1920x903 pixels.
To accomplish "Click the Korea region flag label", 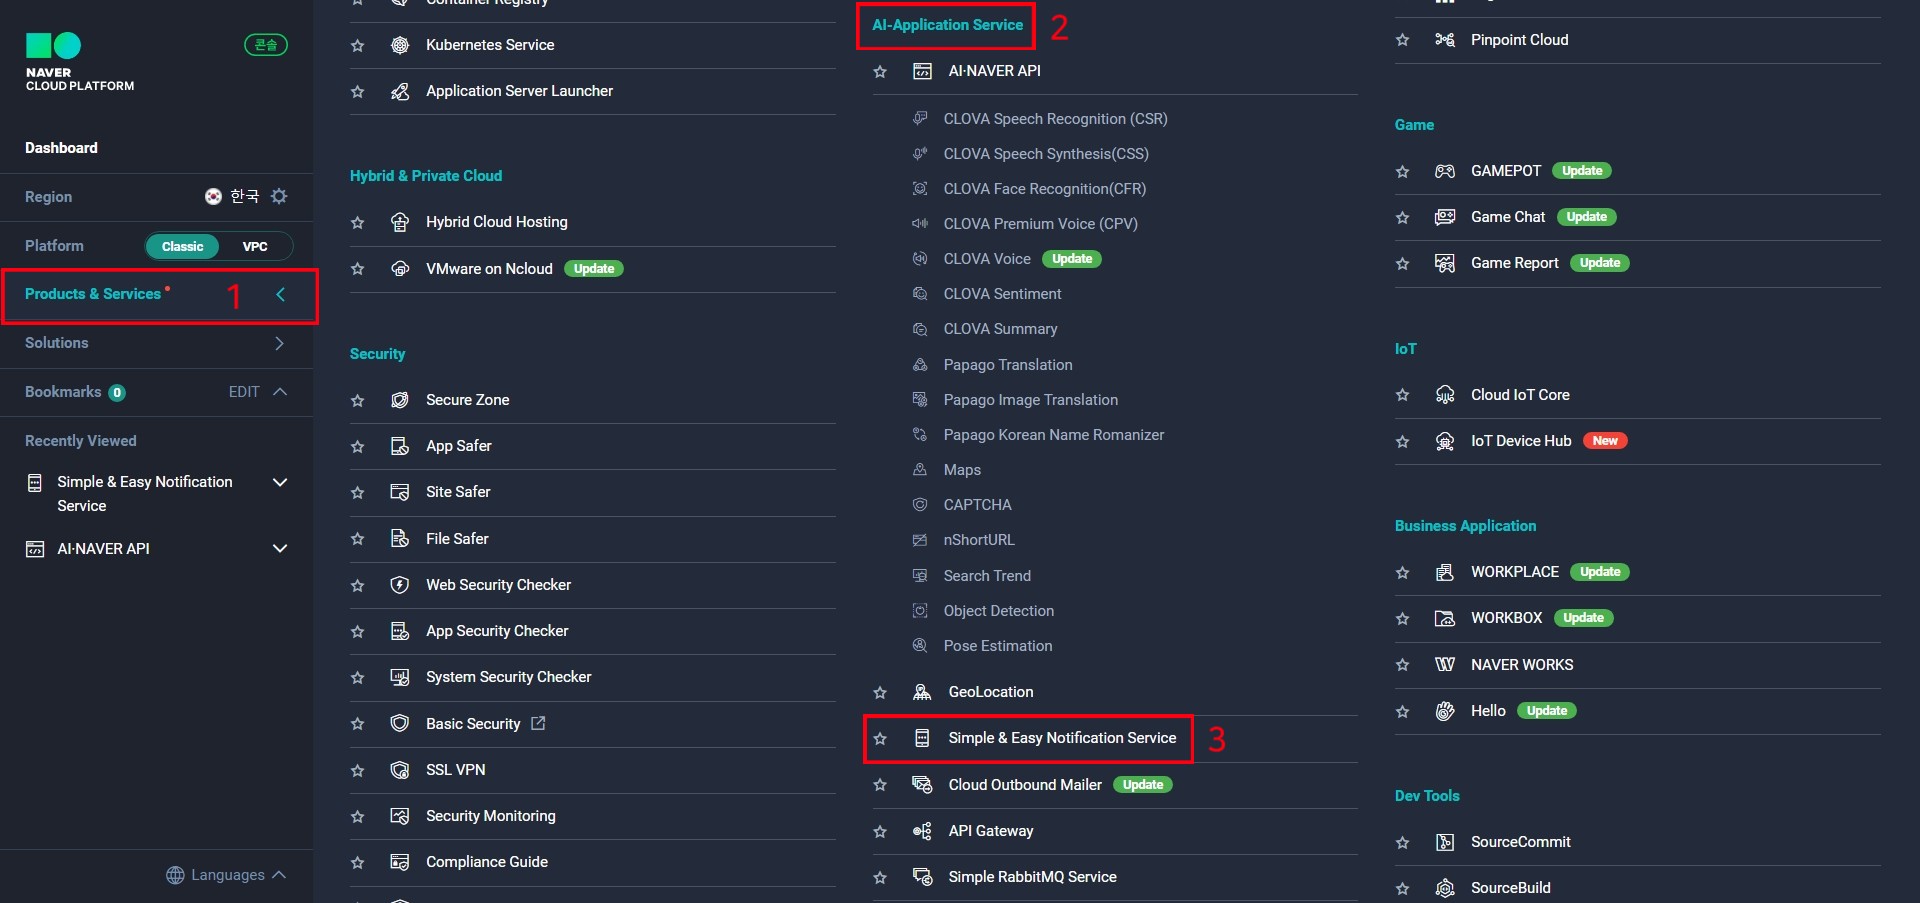I will (232, 196).
